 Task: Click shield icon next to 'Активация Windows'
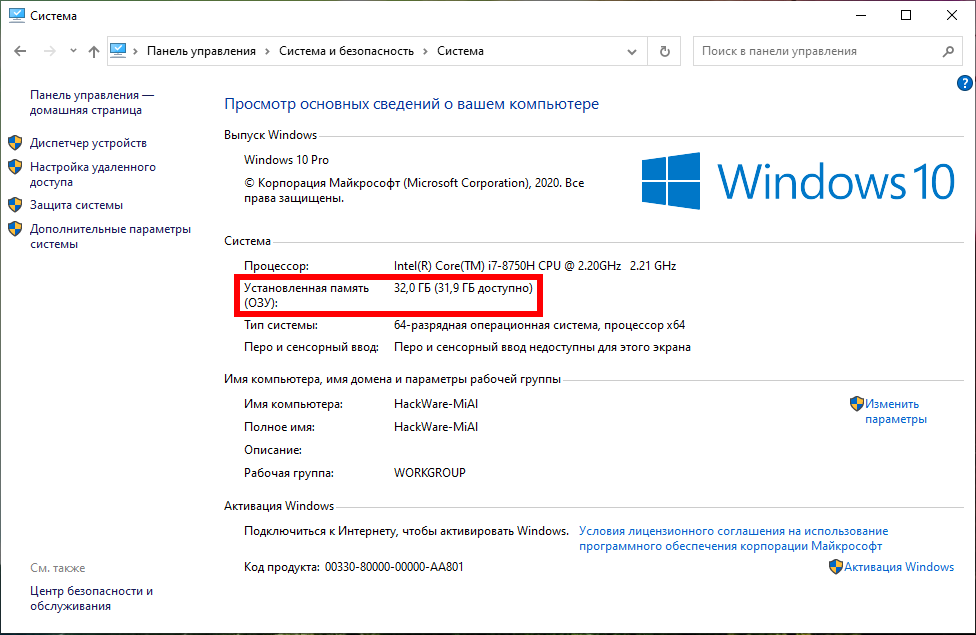(836, 567)
